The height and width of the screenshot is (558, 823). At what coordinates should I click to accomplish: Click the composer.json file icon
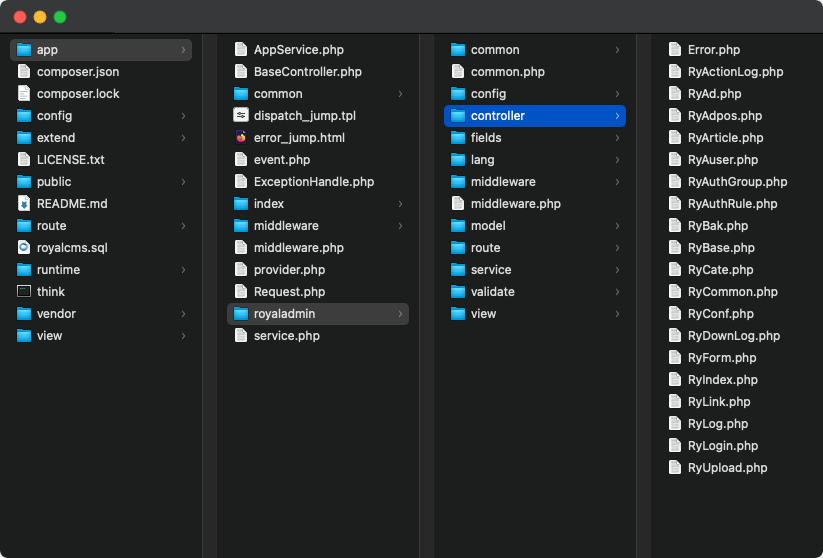[x=24, y=71]
